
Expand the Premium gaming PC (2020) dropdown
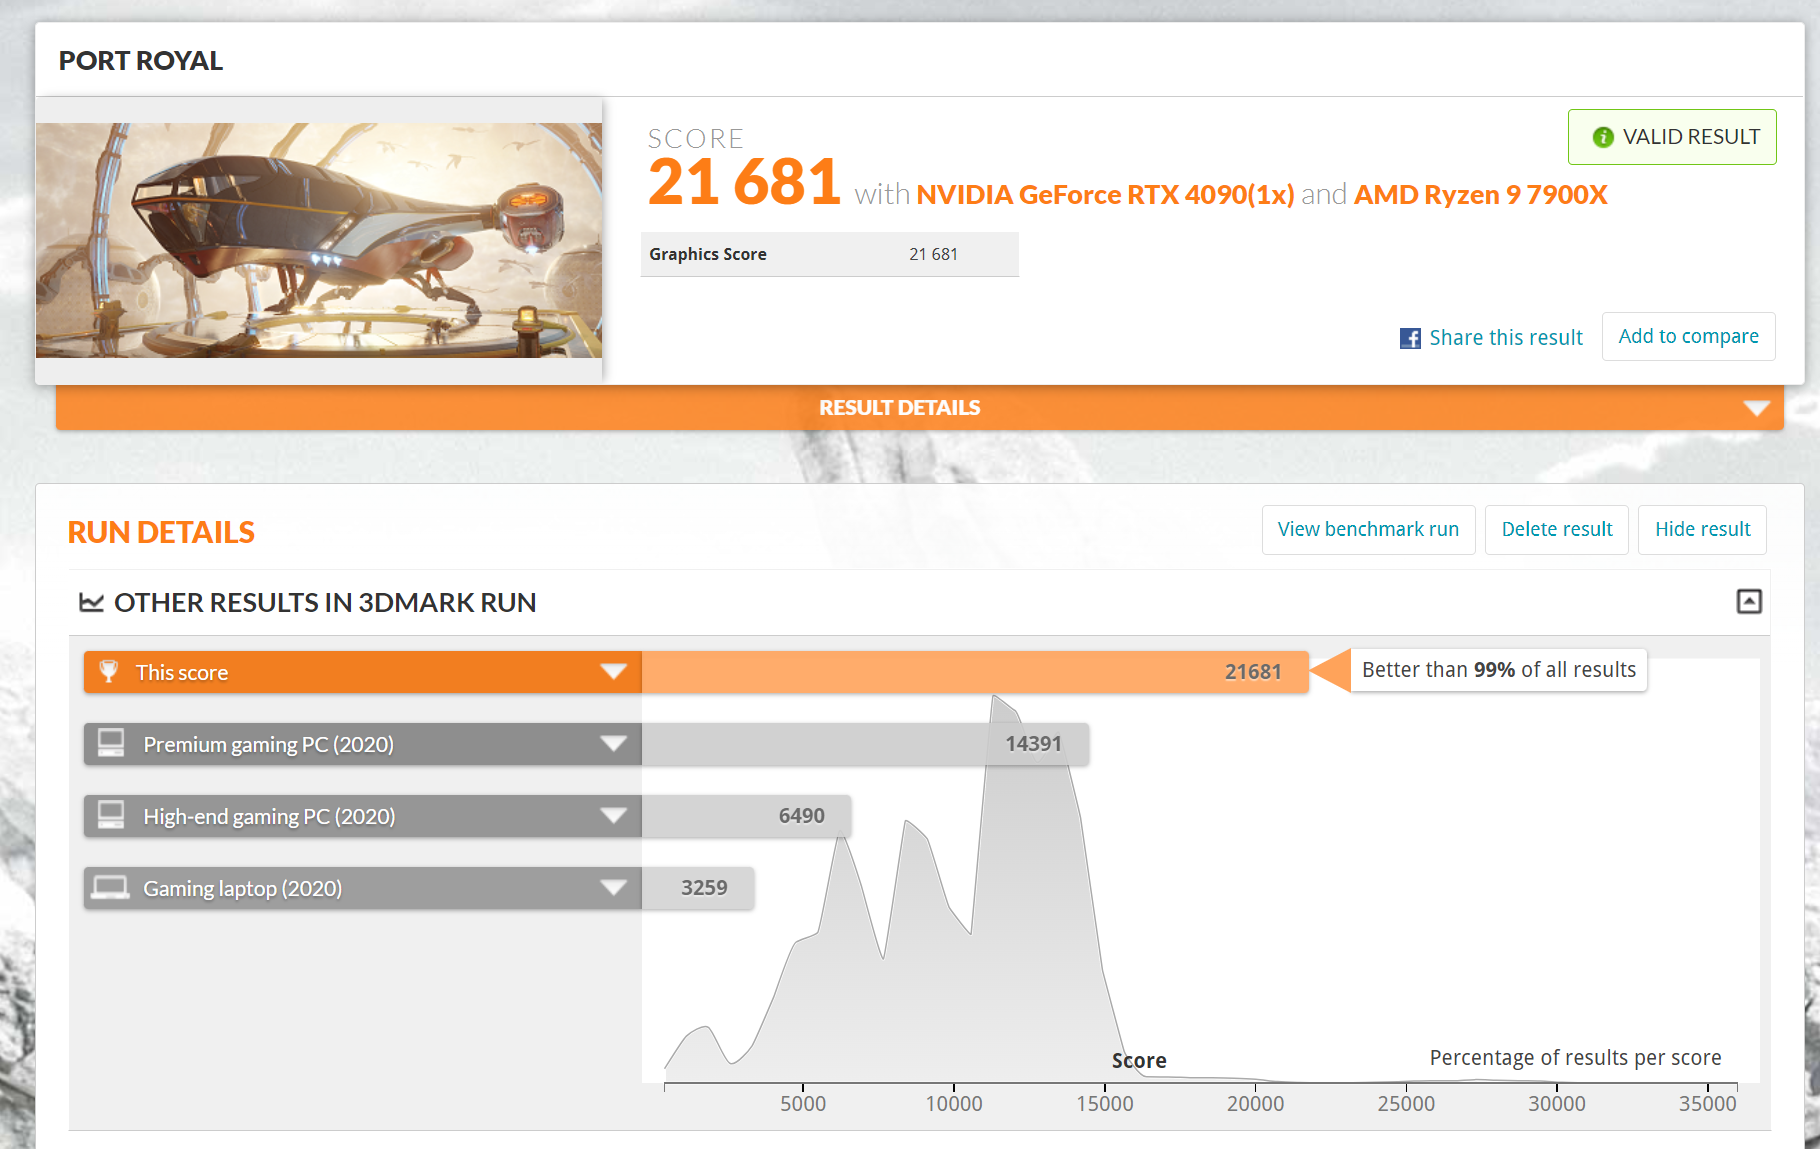[614, 744]
